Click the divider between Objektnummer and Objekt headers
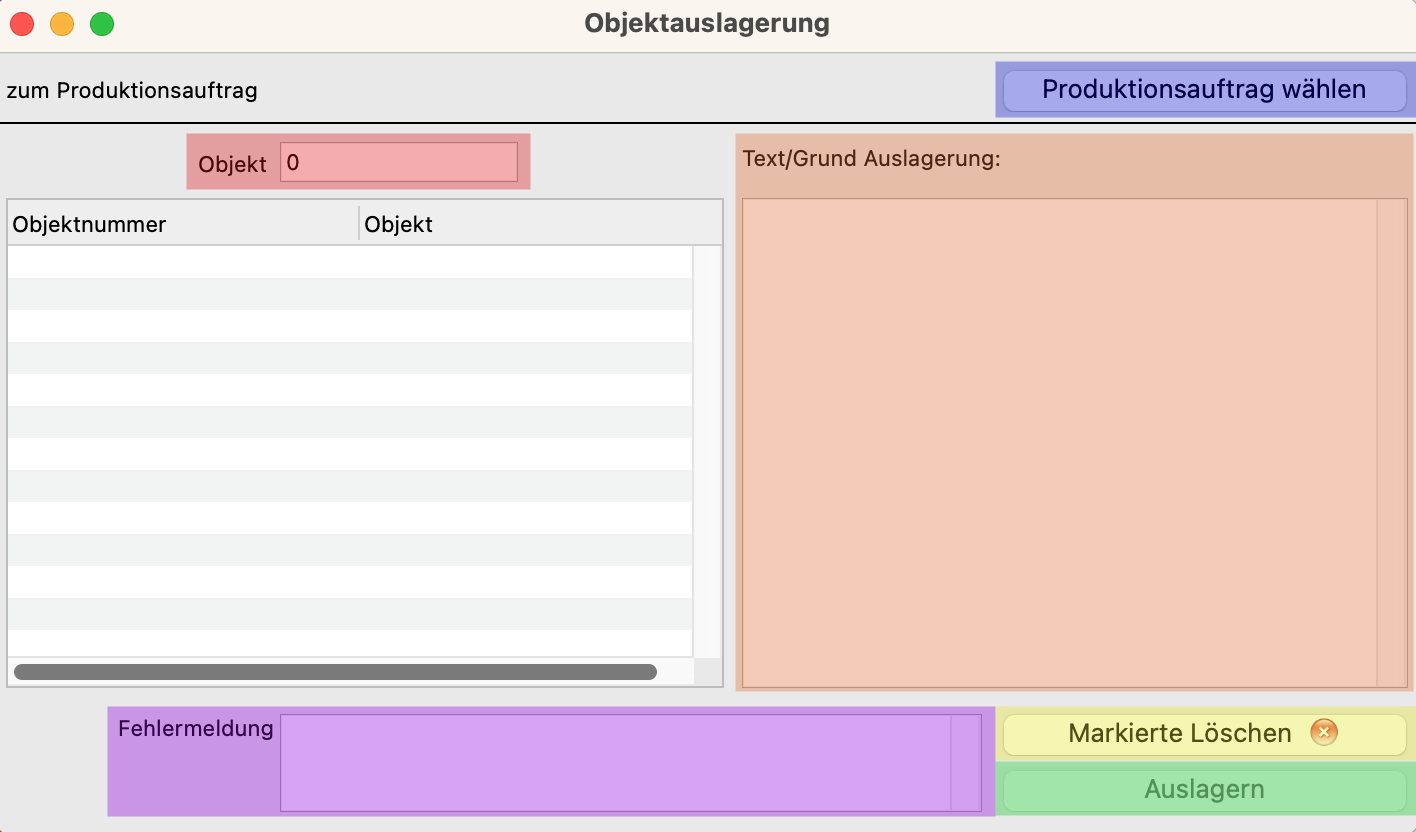Image resolution: width=1416 pixels, height=832 pixels. (x=359, y=224)
